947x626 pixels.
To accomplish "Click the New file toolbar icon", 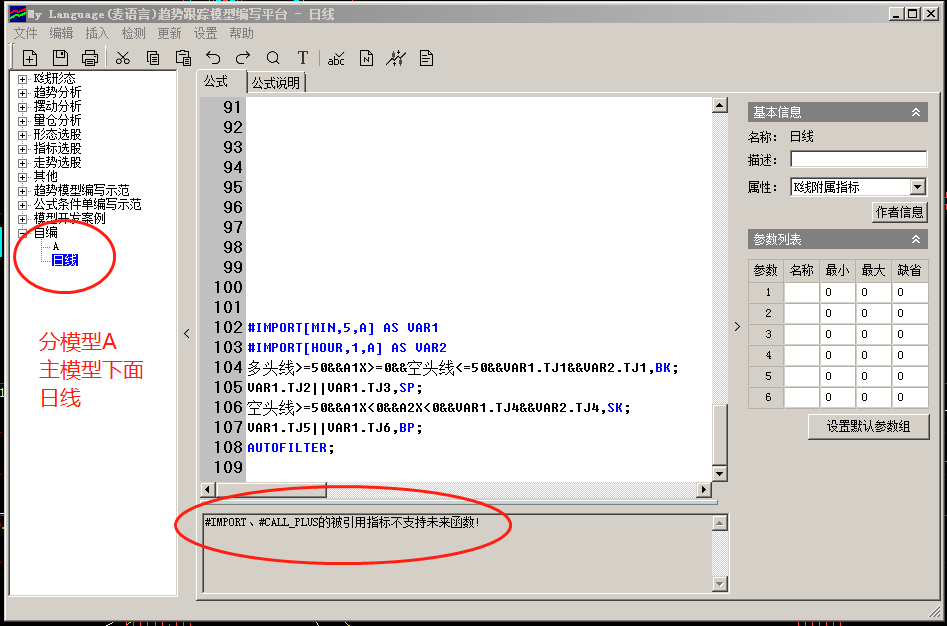I will 30,58.
